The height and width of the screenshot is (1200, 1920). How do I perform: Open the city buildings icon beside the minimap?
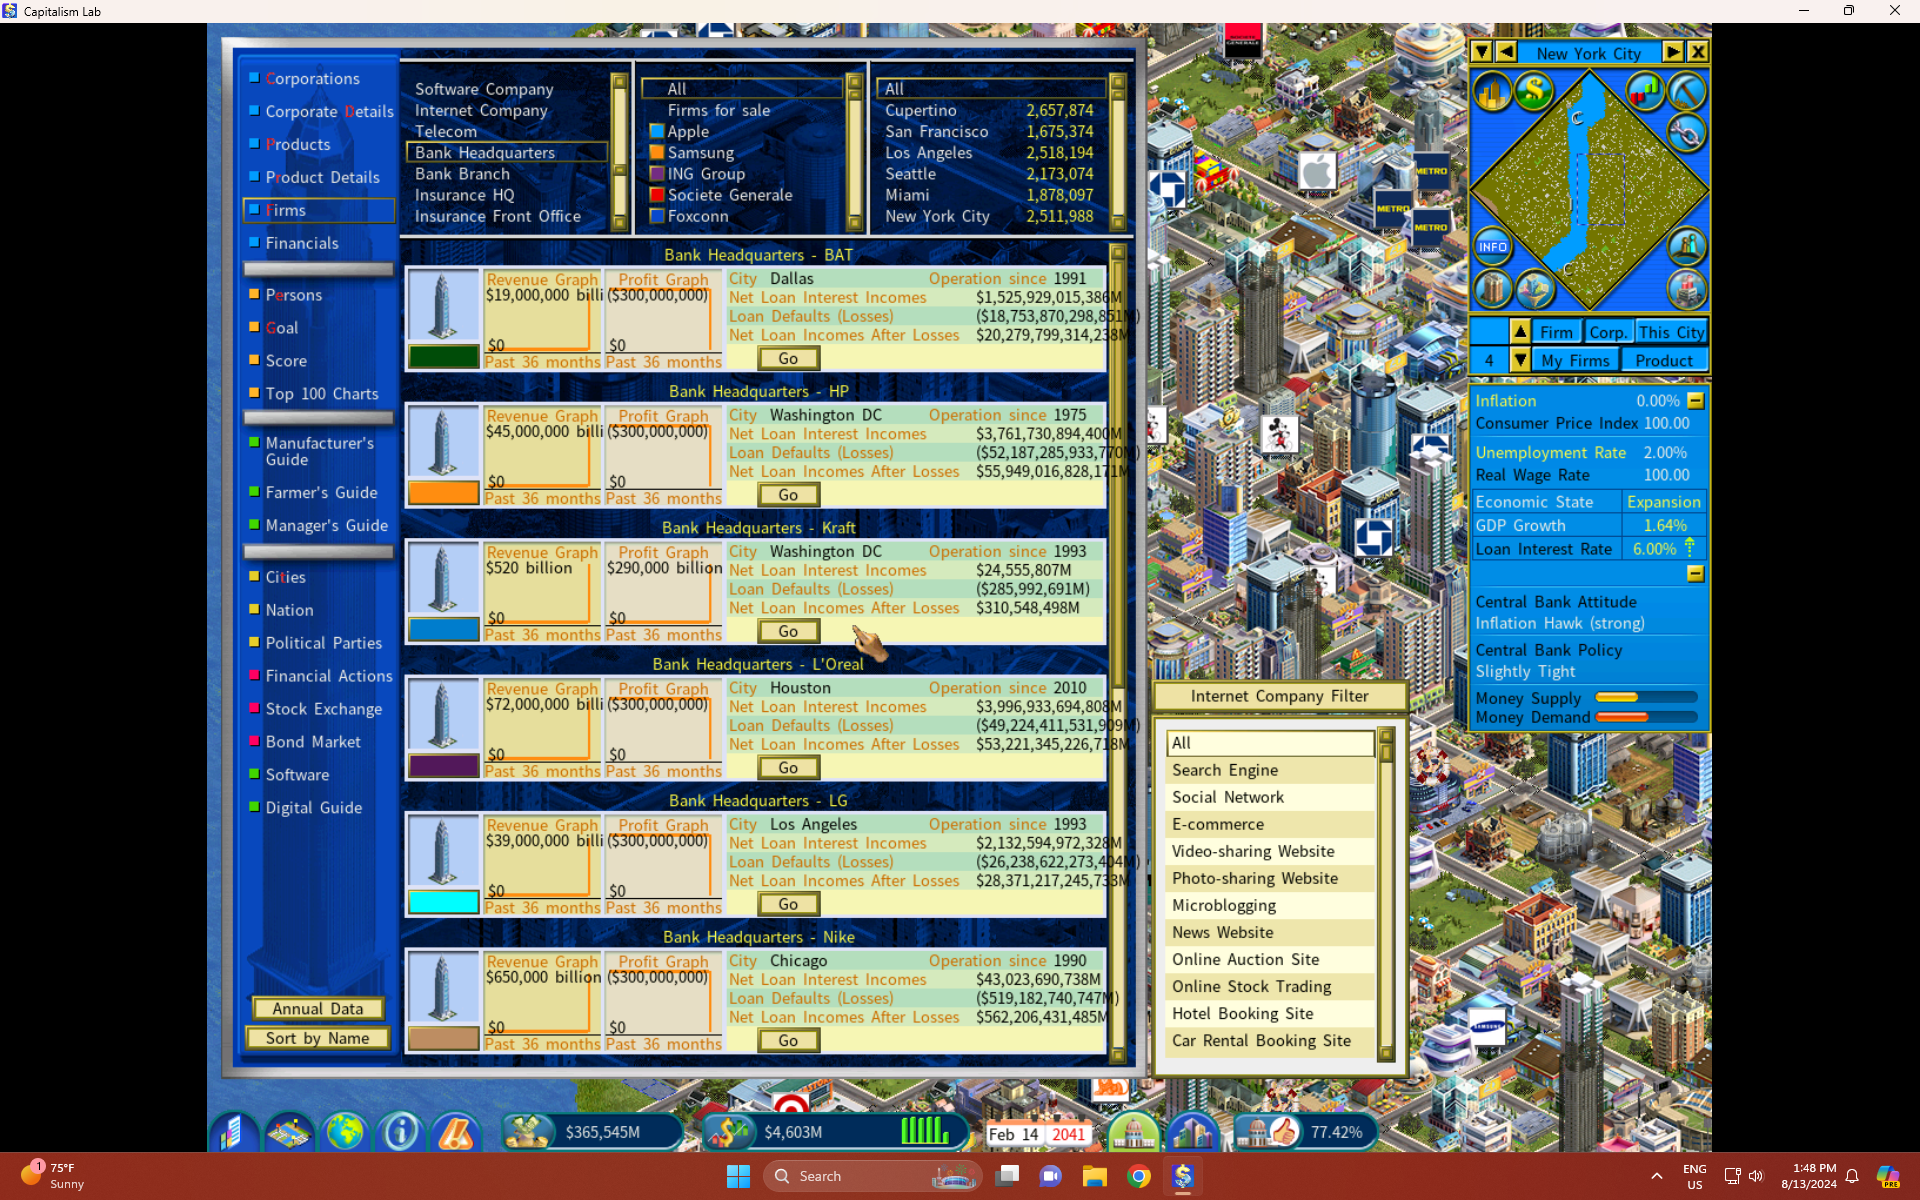1492,93
